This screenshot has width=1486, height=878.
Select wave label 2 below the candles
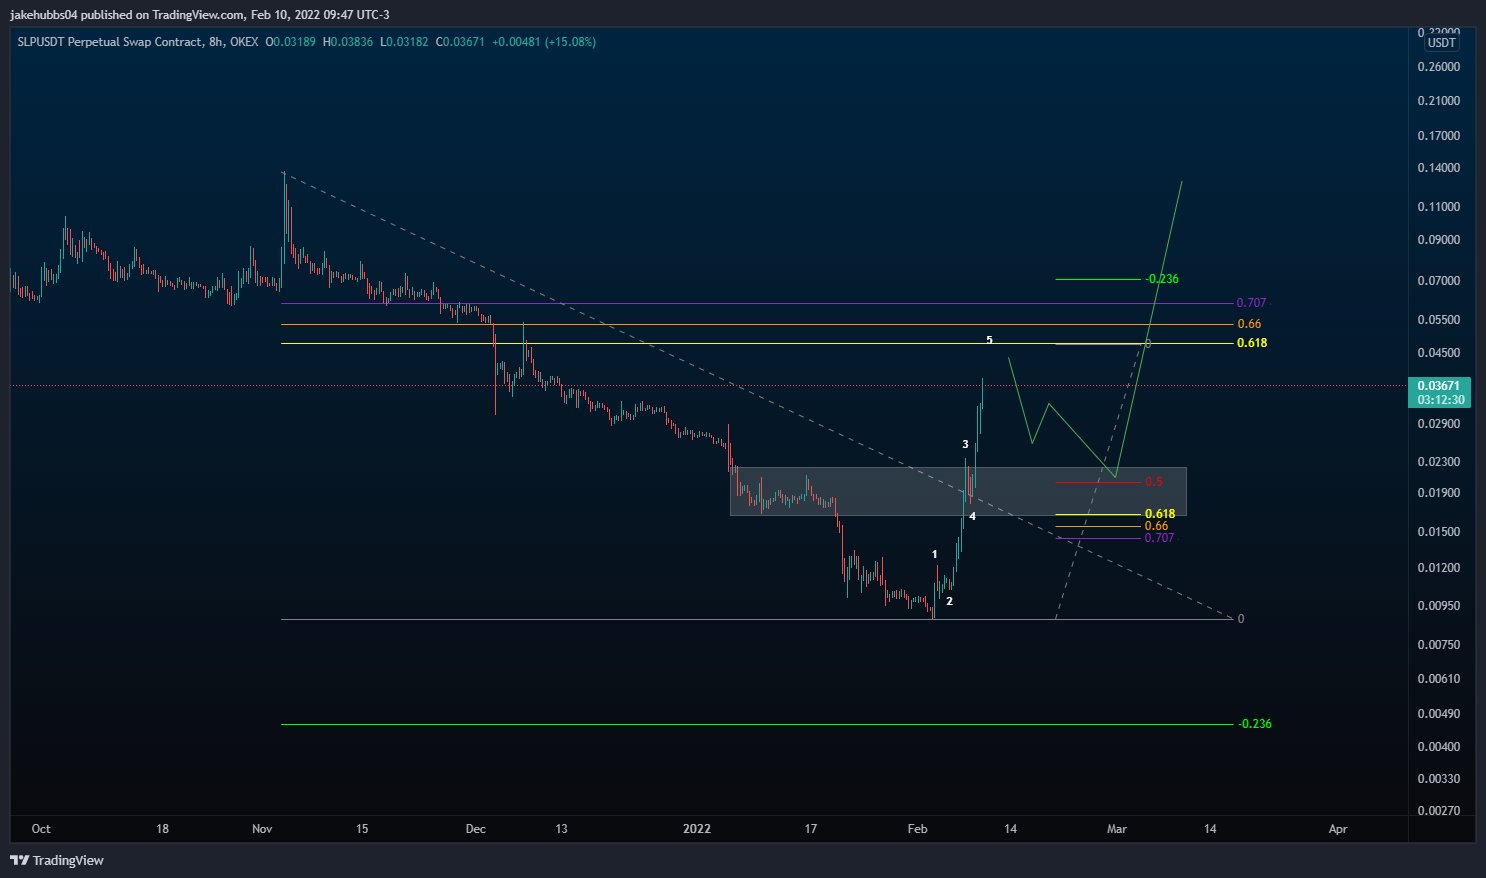[x=949, y=601]
